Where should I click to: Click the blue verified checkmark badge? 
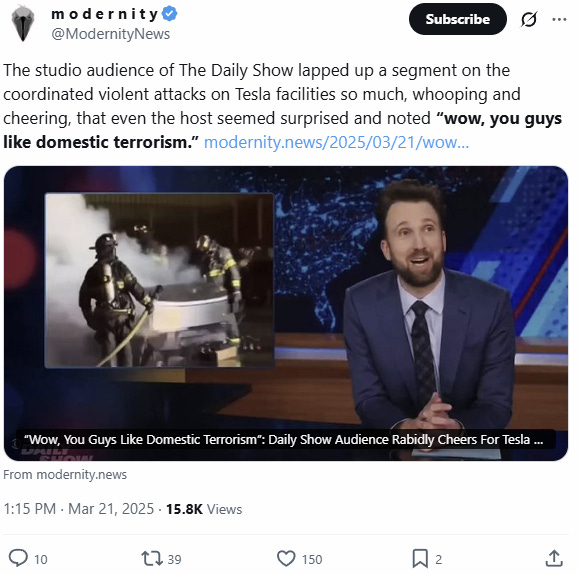pos(170,14)
